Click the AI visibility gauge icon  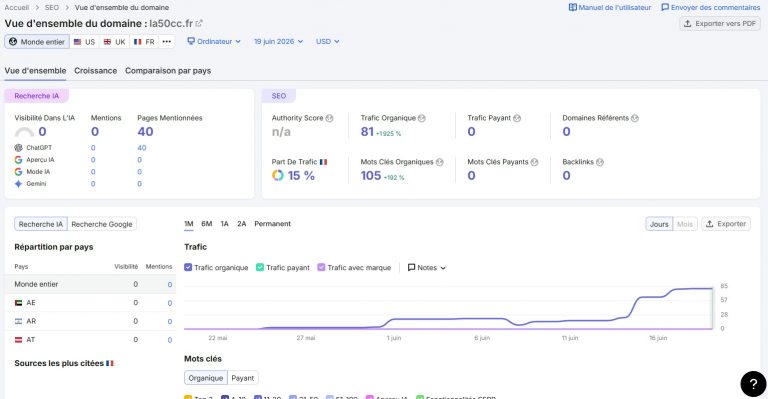click(24, 132)
